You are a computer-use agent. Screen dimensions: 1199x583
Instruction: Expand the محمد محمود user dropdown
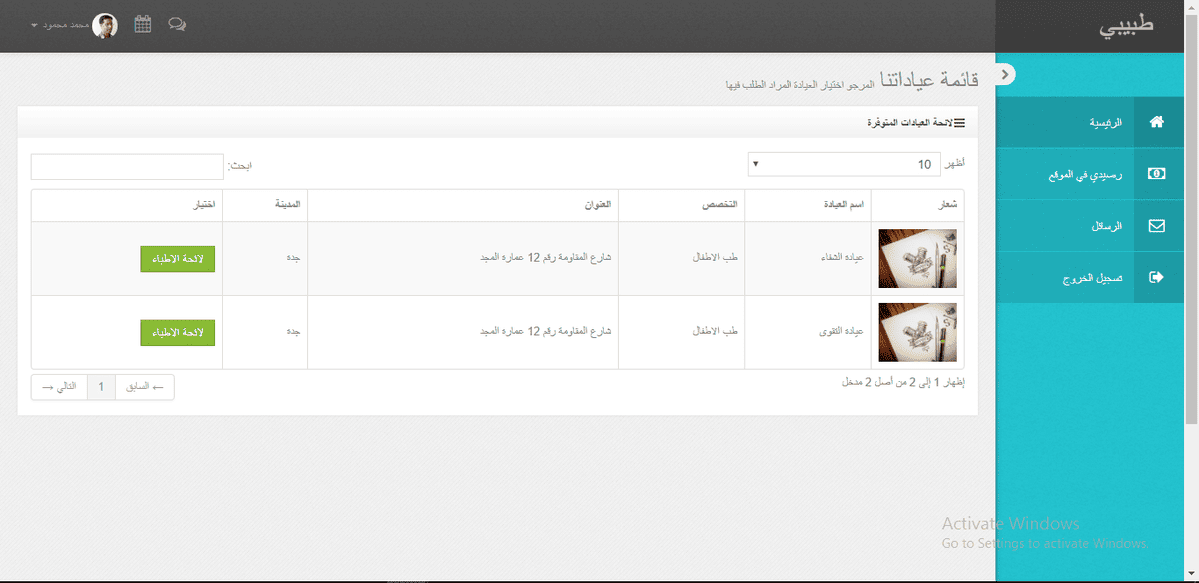point(60,25)
